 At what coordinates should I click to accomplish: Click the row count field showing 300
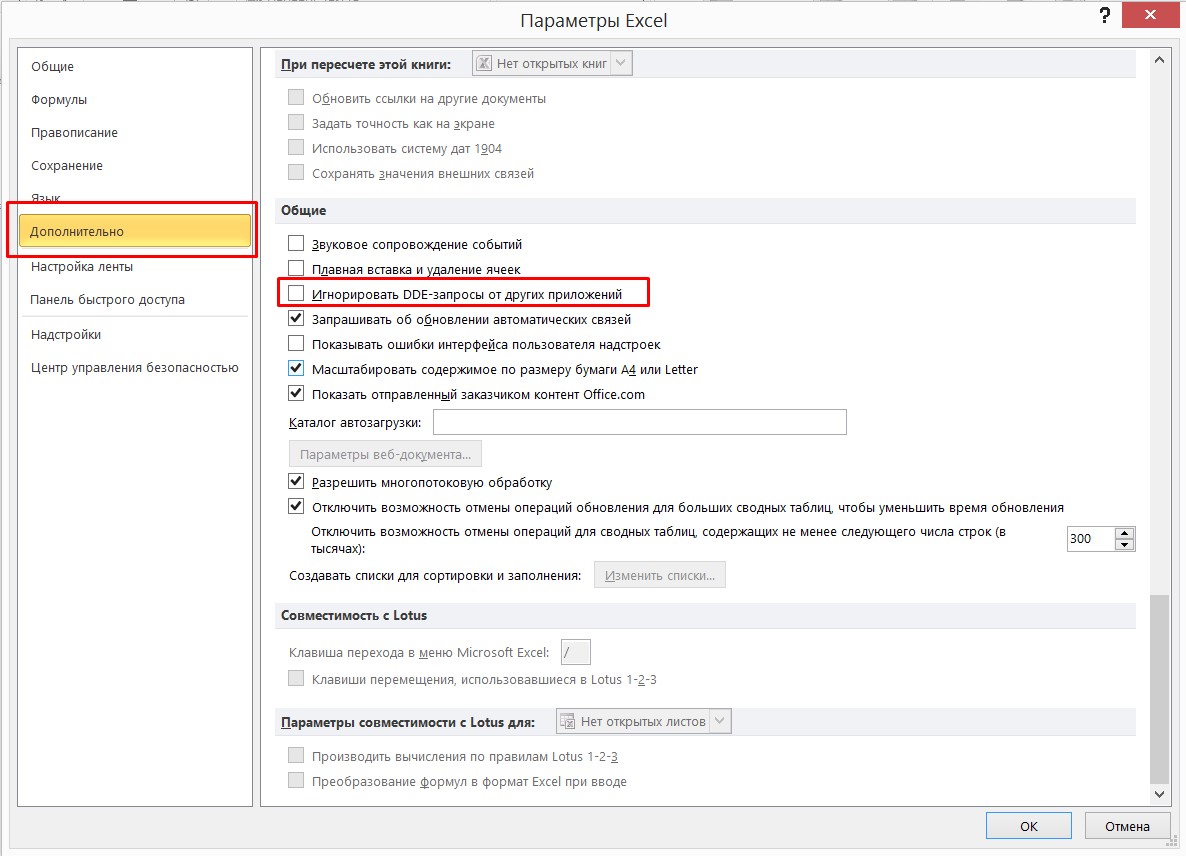[x=1090, y=538]
